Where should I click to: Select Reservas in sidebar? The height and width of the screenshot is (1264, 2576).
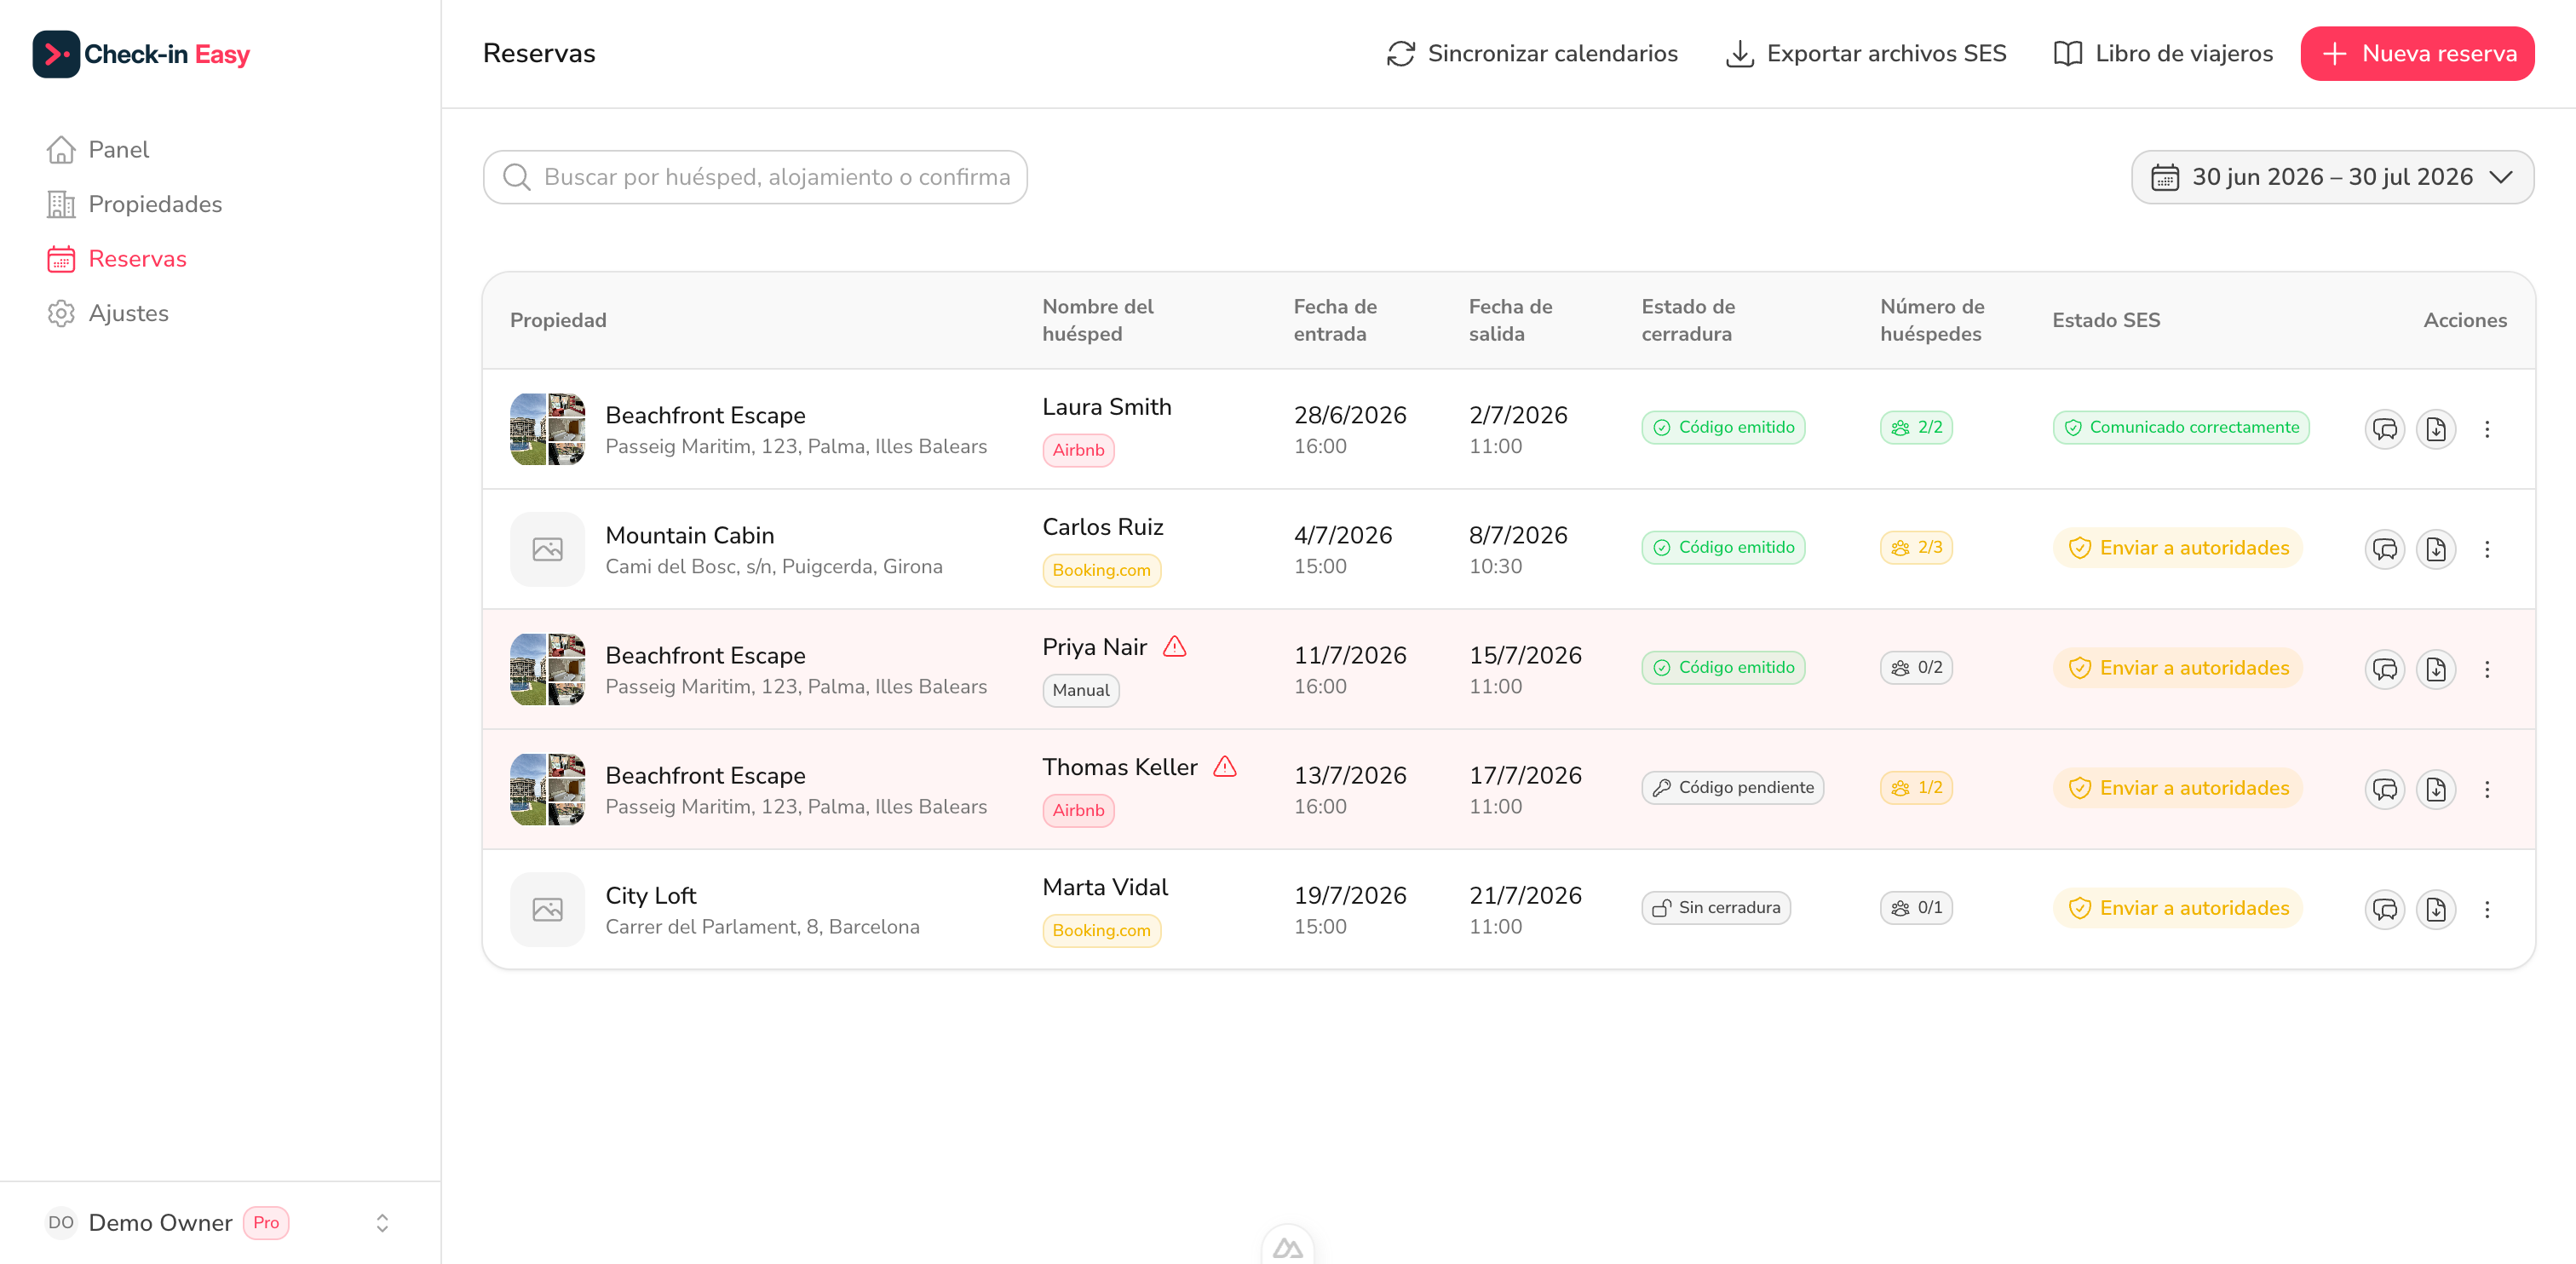117,259
